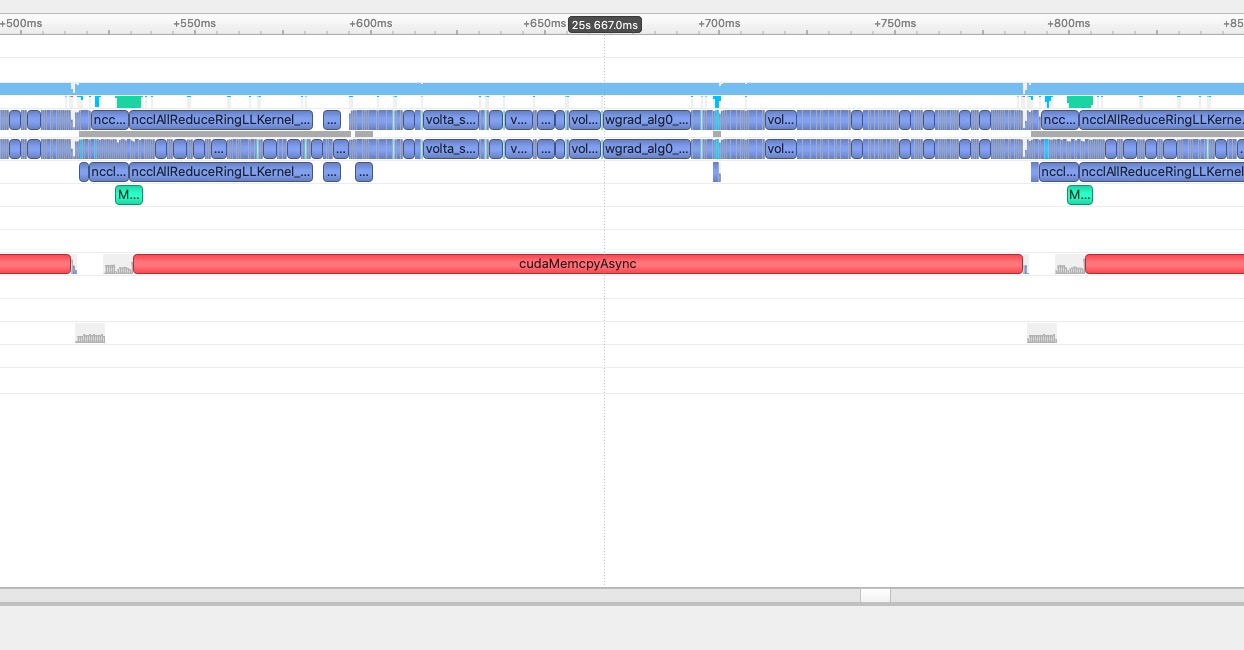Expand the collapsed ellipsis block after ncclAllReduceRingLLKernel
Viewport: 1244px width, 650px height.
coord(332,120)
